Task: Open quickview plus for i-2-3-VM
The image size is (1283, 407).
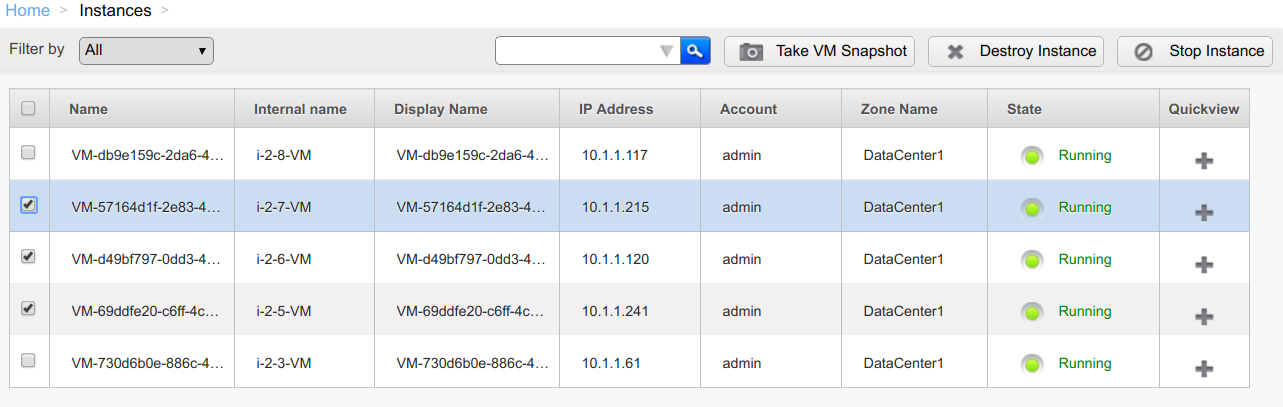Action: click(x=1204, y=368)
